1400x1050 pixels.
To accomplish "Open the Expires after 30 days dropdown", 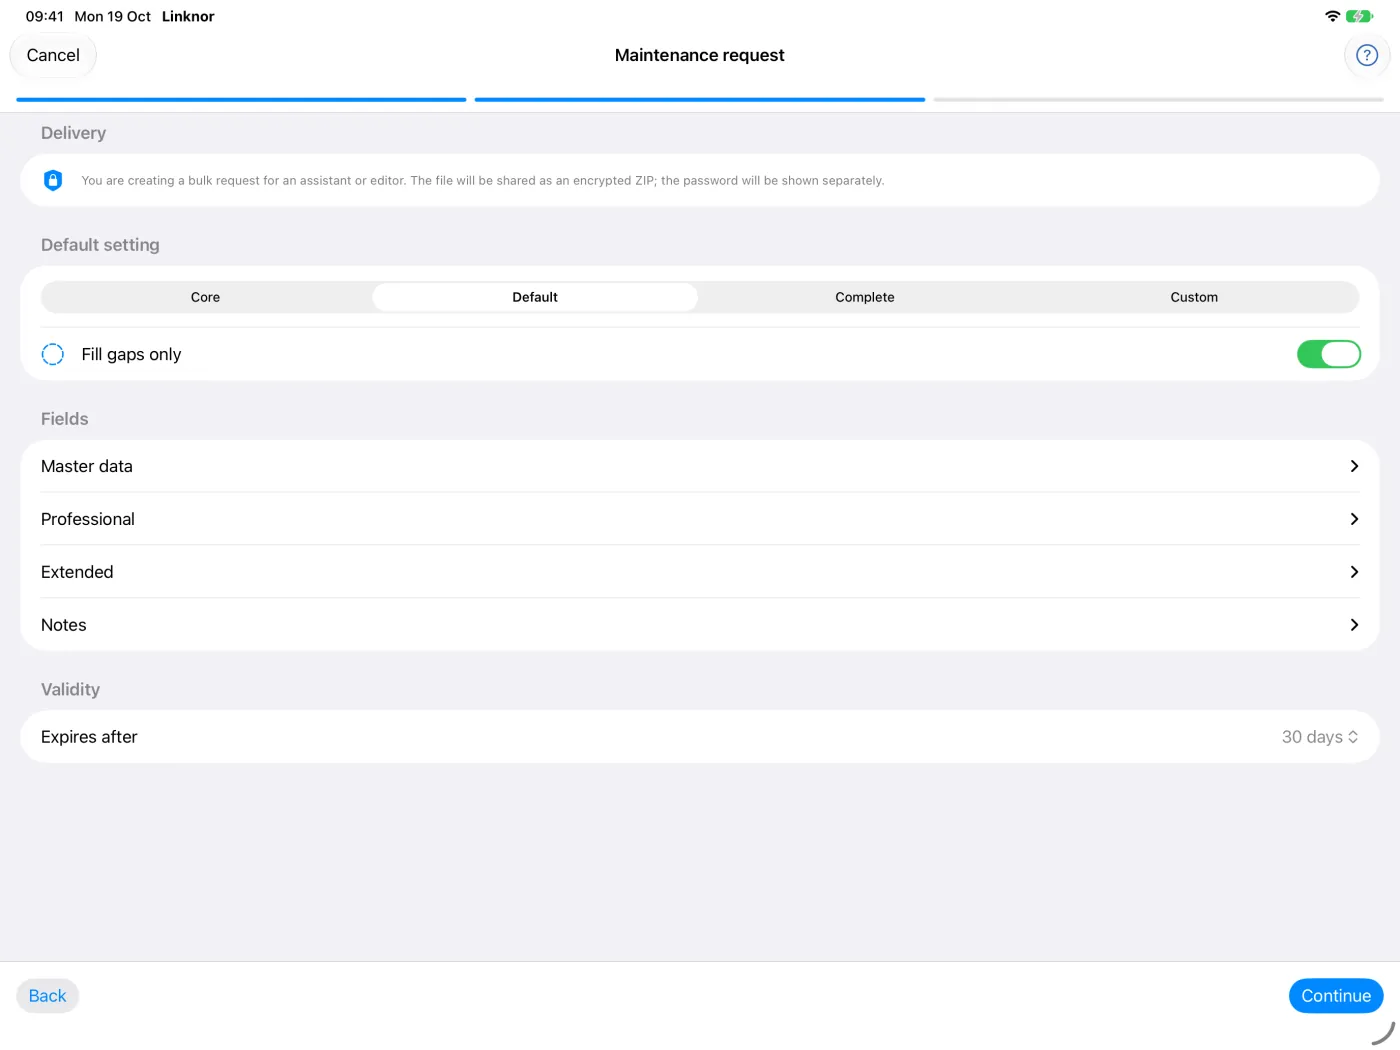I will [x=700, y=737].
